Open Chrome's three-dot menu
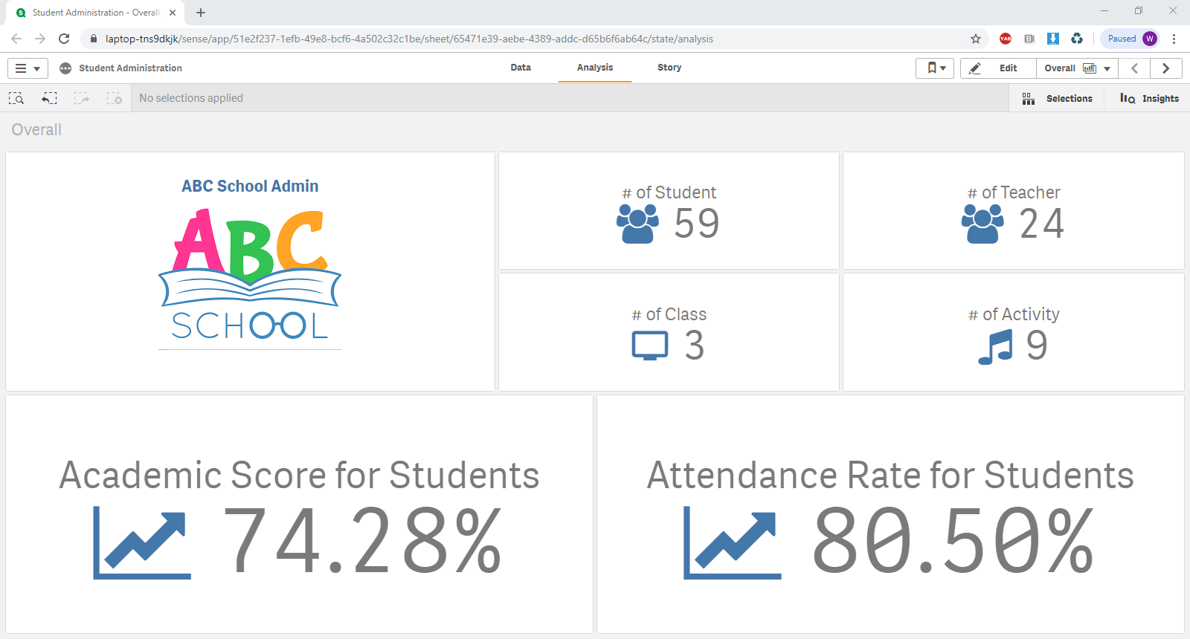The height and width of the screenshot is (639, 1190). pyautogui.click(x=1174, y=39)
